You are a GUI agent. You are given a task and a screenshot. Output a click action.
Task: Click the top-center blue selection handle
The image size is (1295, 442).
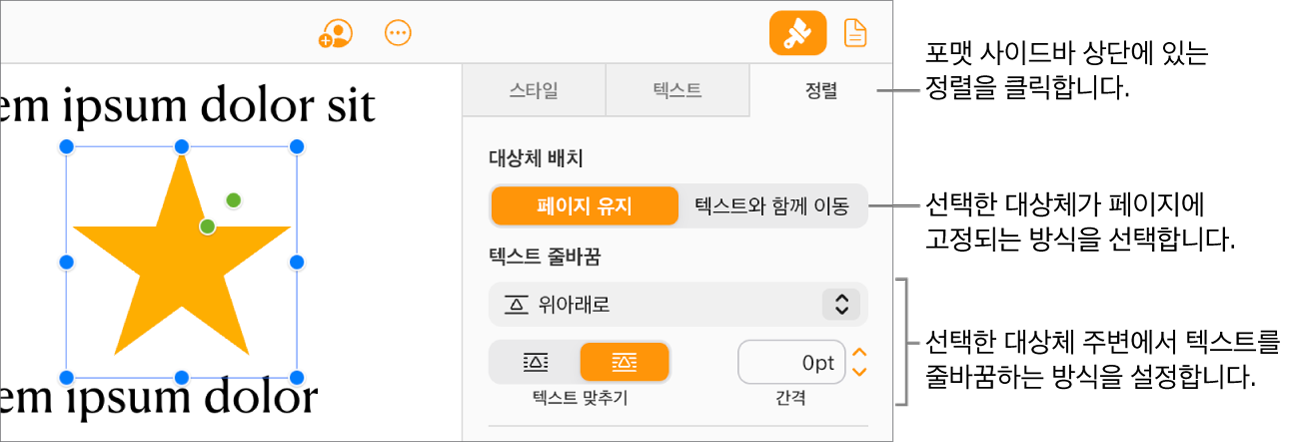(182, 147)
